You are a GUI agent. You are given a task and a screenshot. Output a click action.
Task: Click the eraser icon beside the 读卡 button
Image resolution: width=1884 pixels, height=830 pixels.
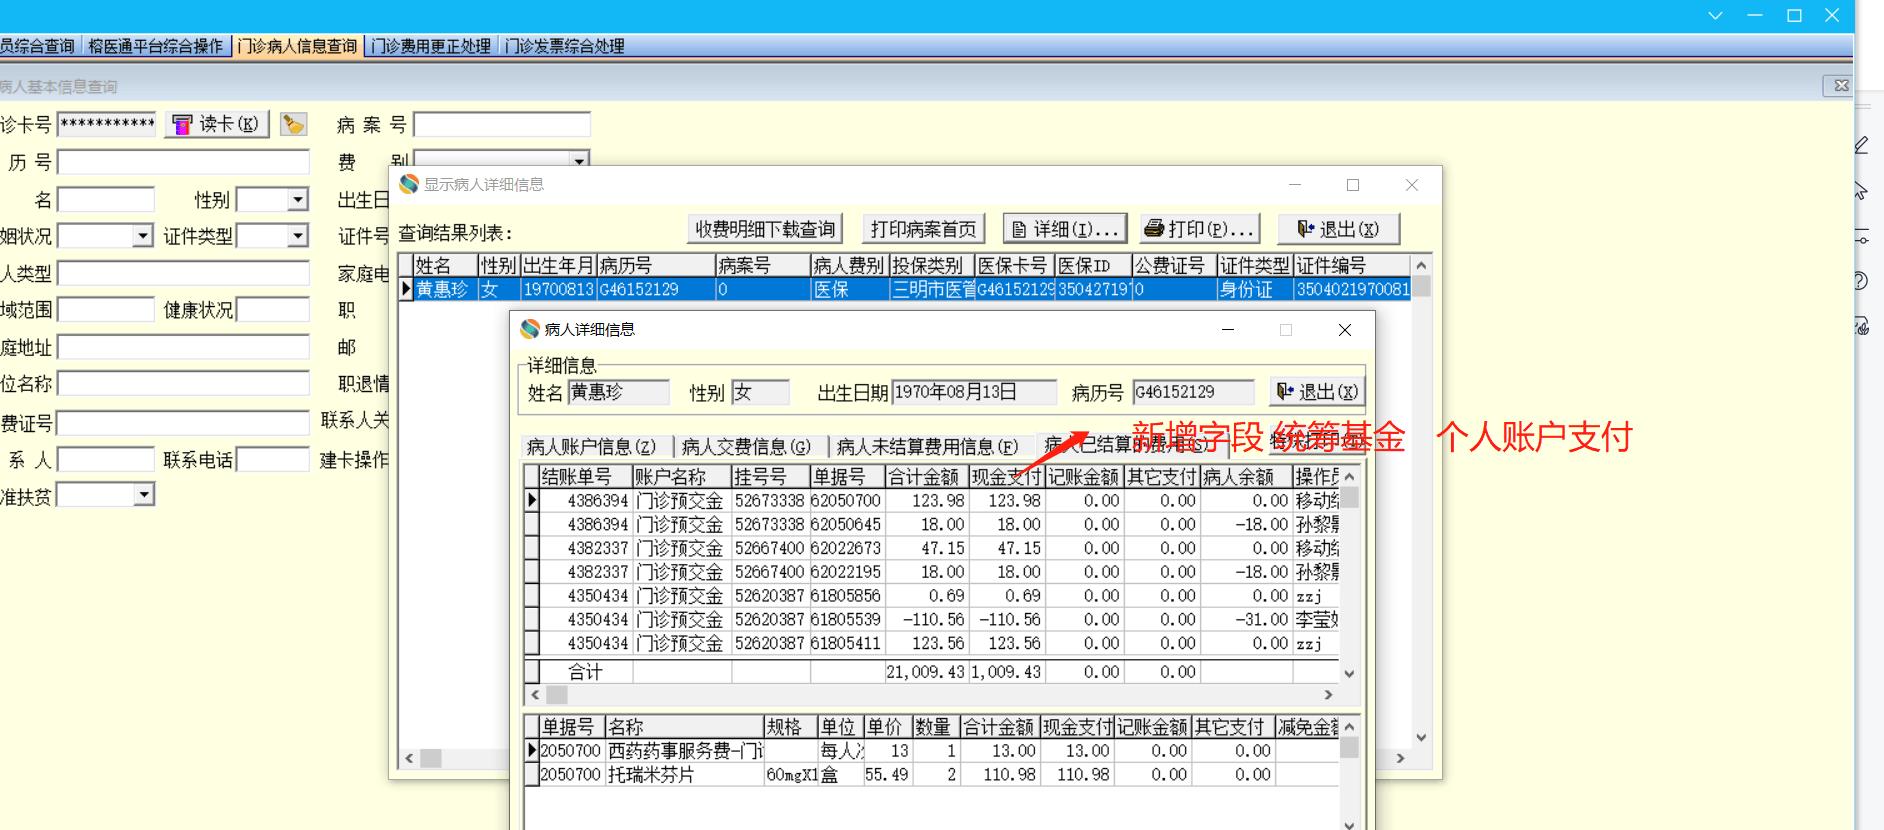click(x=293, y=124)
